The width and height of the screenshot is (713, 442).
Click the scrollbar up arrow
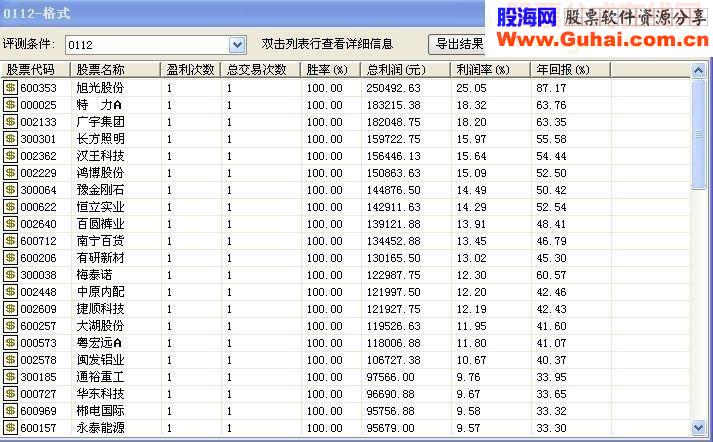coord(698,70)
